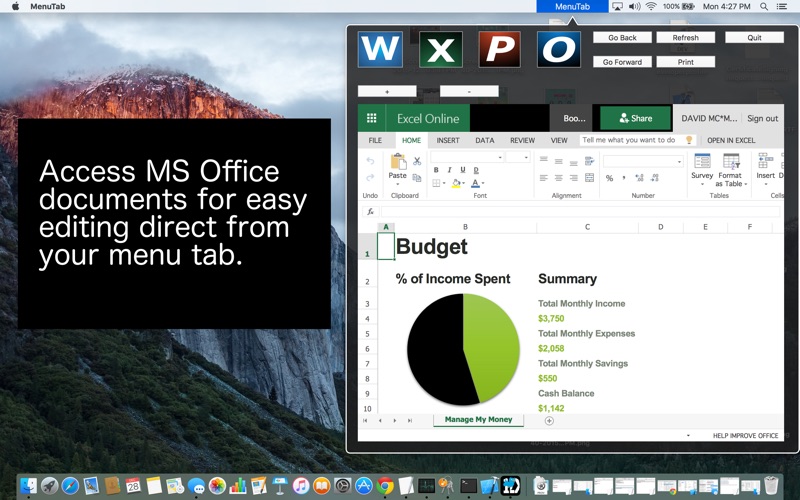Click the Redo arrow icon
Image resolution: width=800 pixels, height=500 pixels.
coord(370,178)
